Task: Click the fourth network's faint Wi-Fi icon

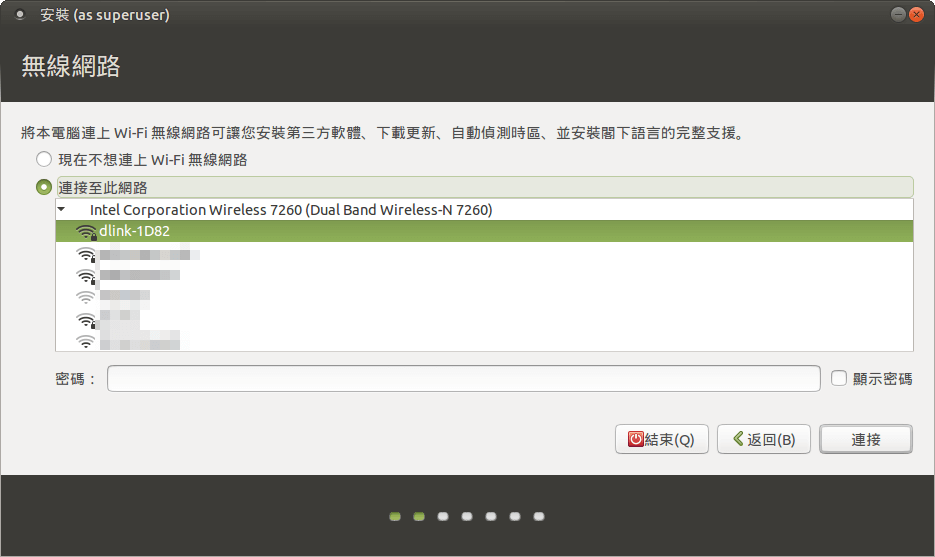Action: tap(86, 296)
